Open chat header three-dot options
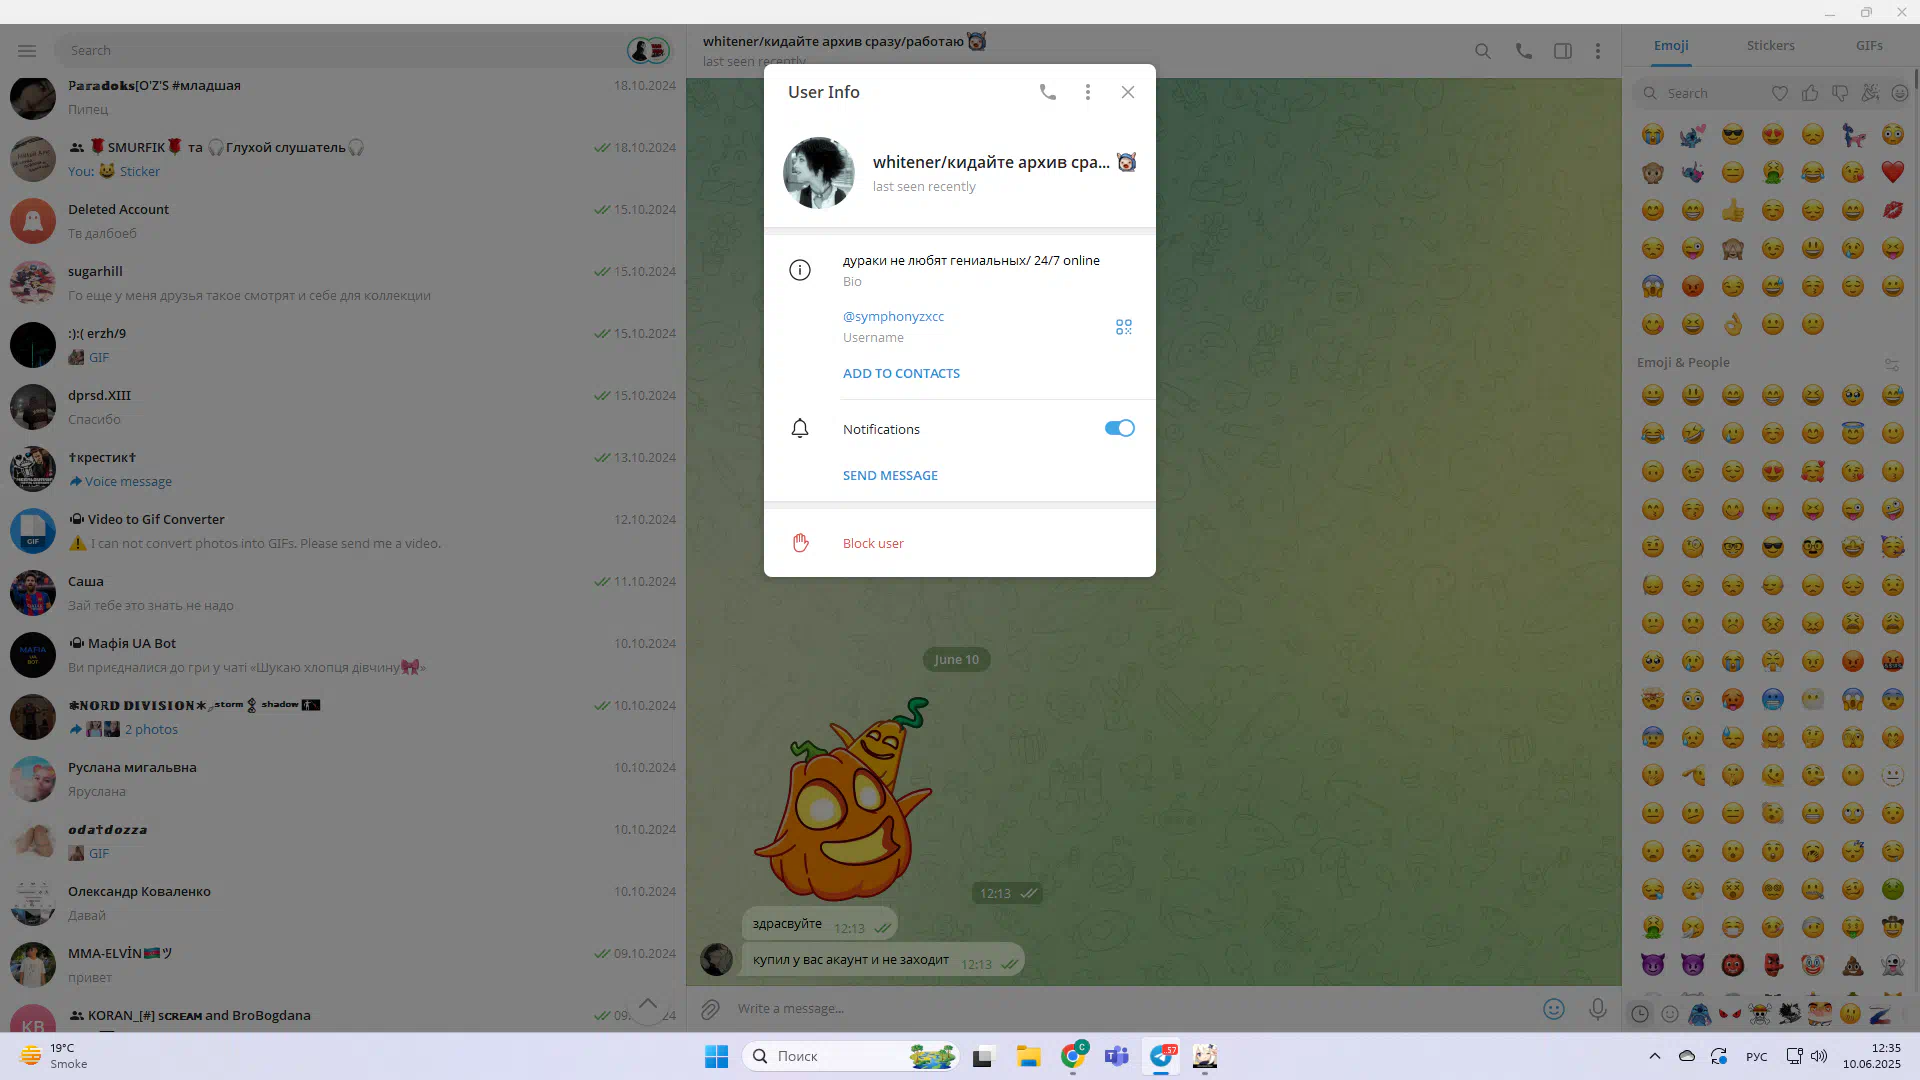Image resolution: width=1920 pixels, height=1080 pixels. click(1598, 51)
